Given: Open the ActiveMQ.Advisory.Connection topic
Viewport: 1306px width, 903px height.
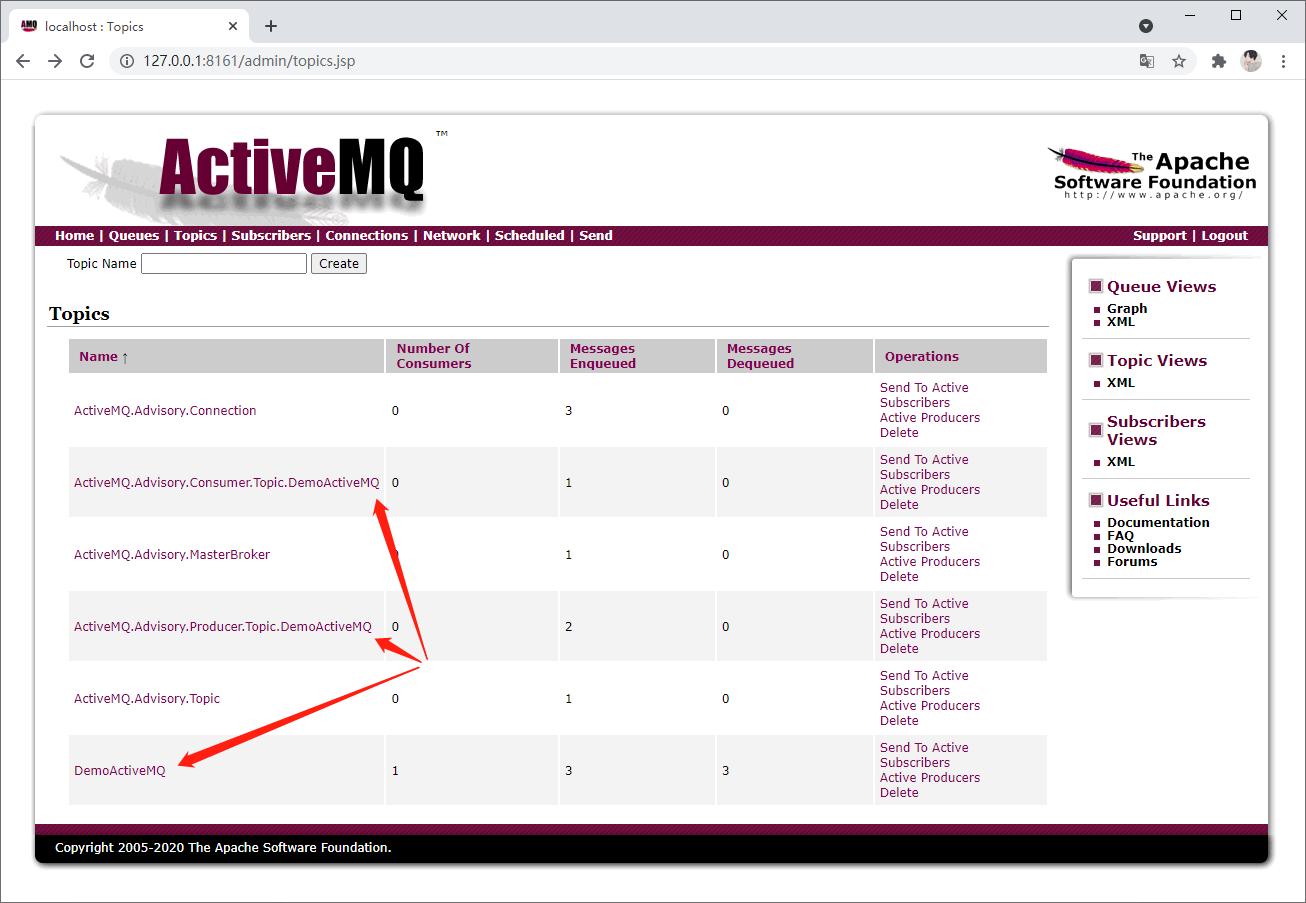Looking at the screenshot, I should pyautogui.click(x=165, y=411).
